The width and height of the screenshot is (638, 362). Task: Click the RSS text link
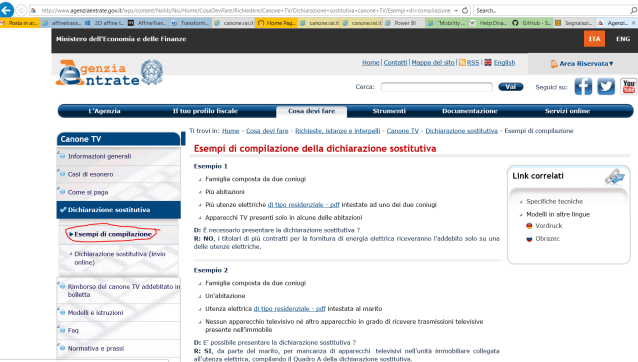[x=473, y=63]
